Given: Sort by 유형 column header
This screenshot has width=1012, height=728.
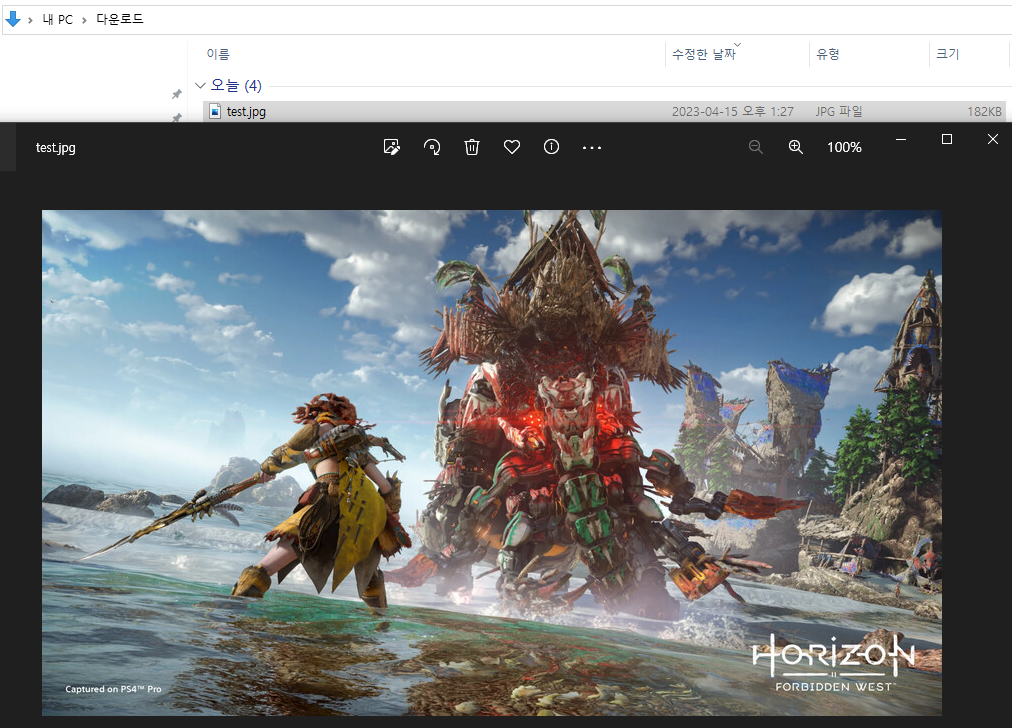Looking at the screenshot, I should [827, 54].
